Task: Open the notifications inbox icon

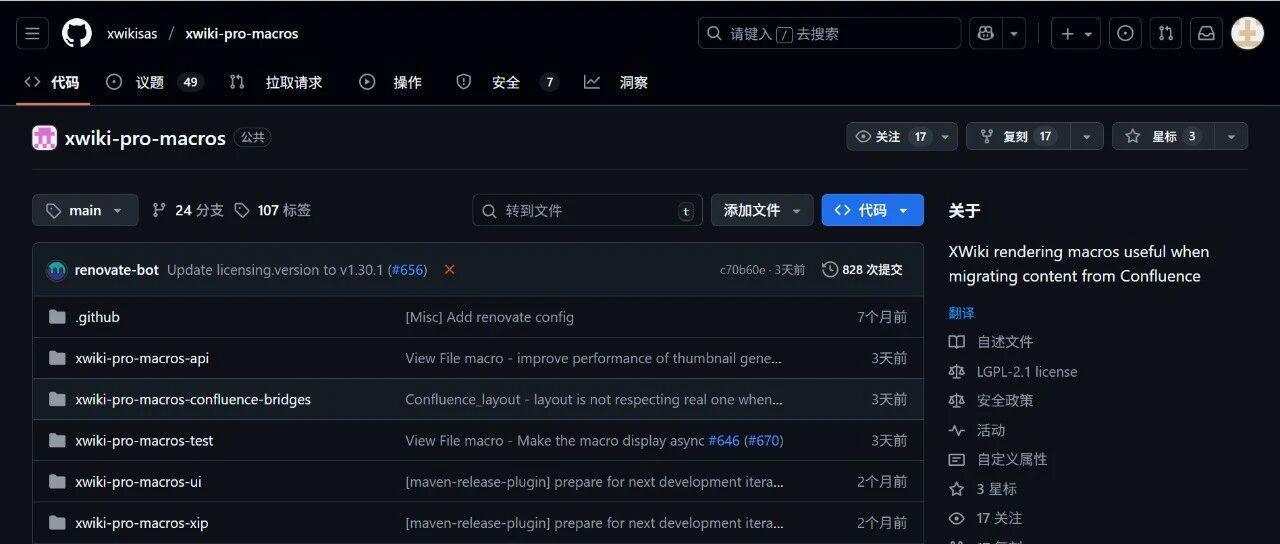Action: (x=1207, y=33)
